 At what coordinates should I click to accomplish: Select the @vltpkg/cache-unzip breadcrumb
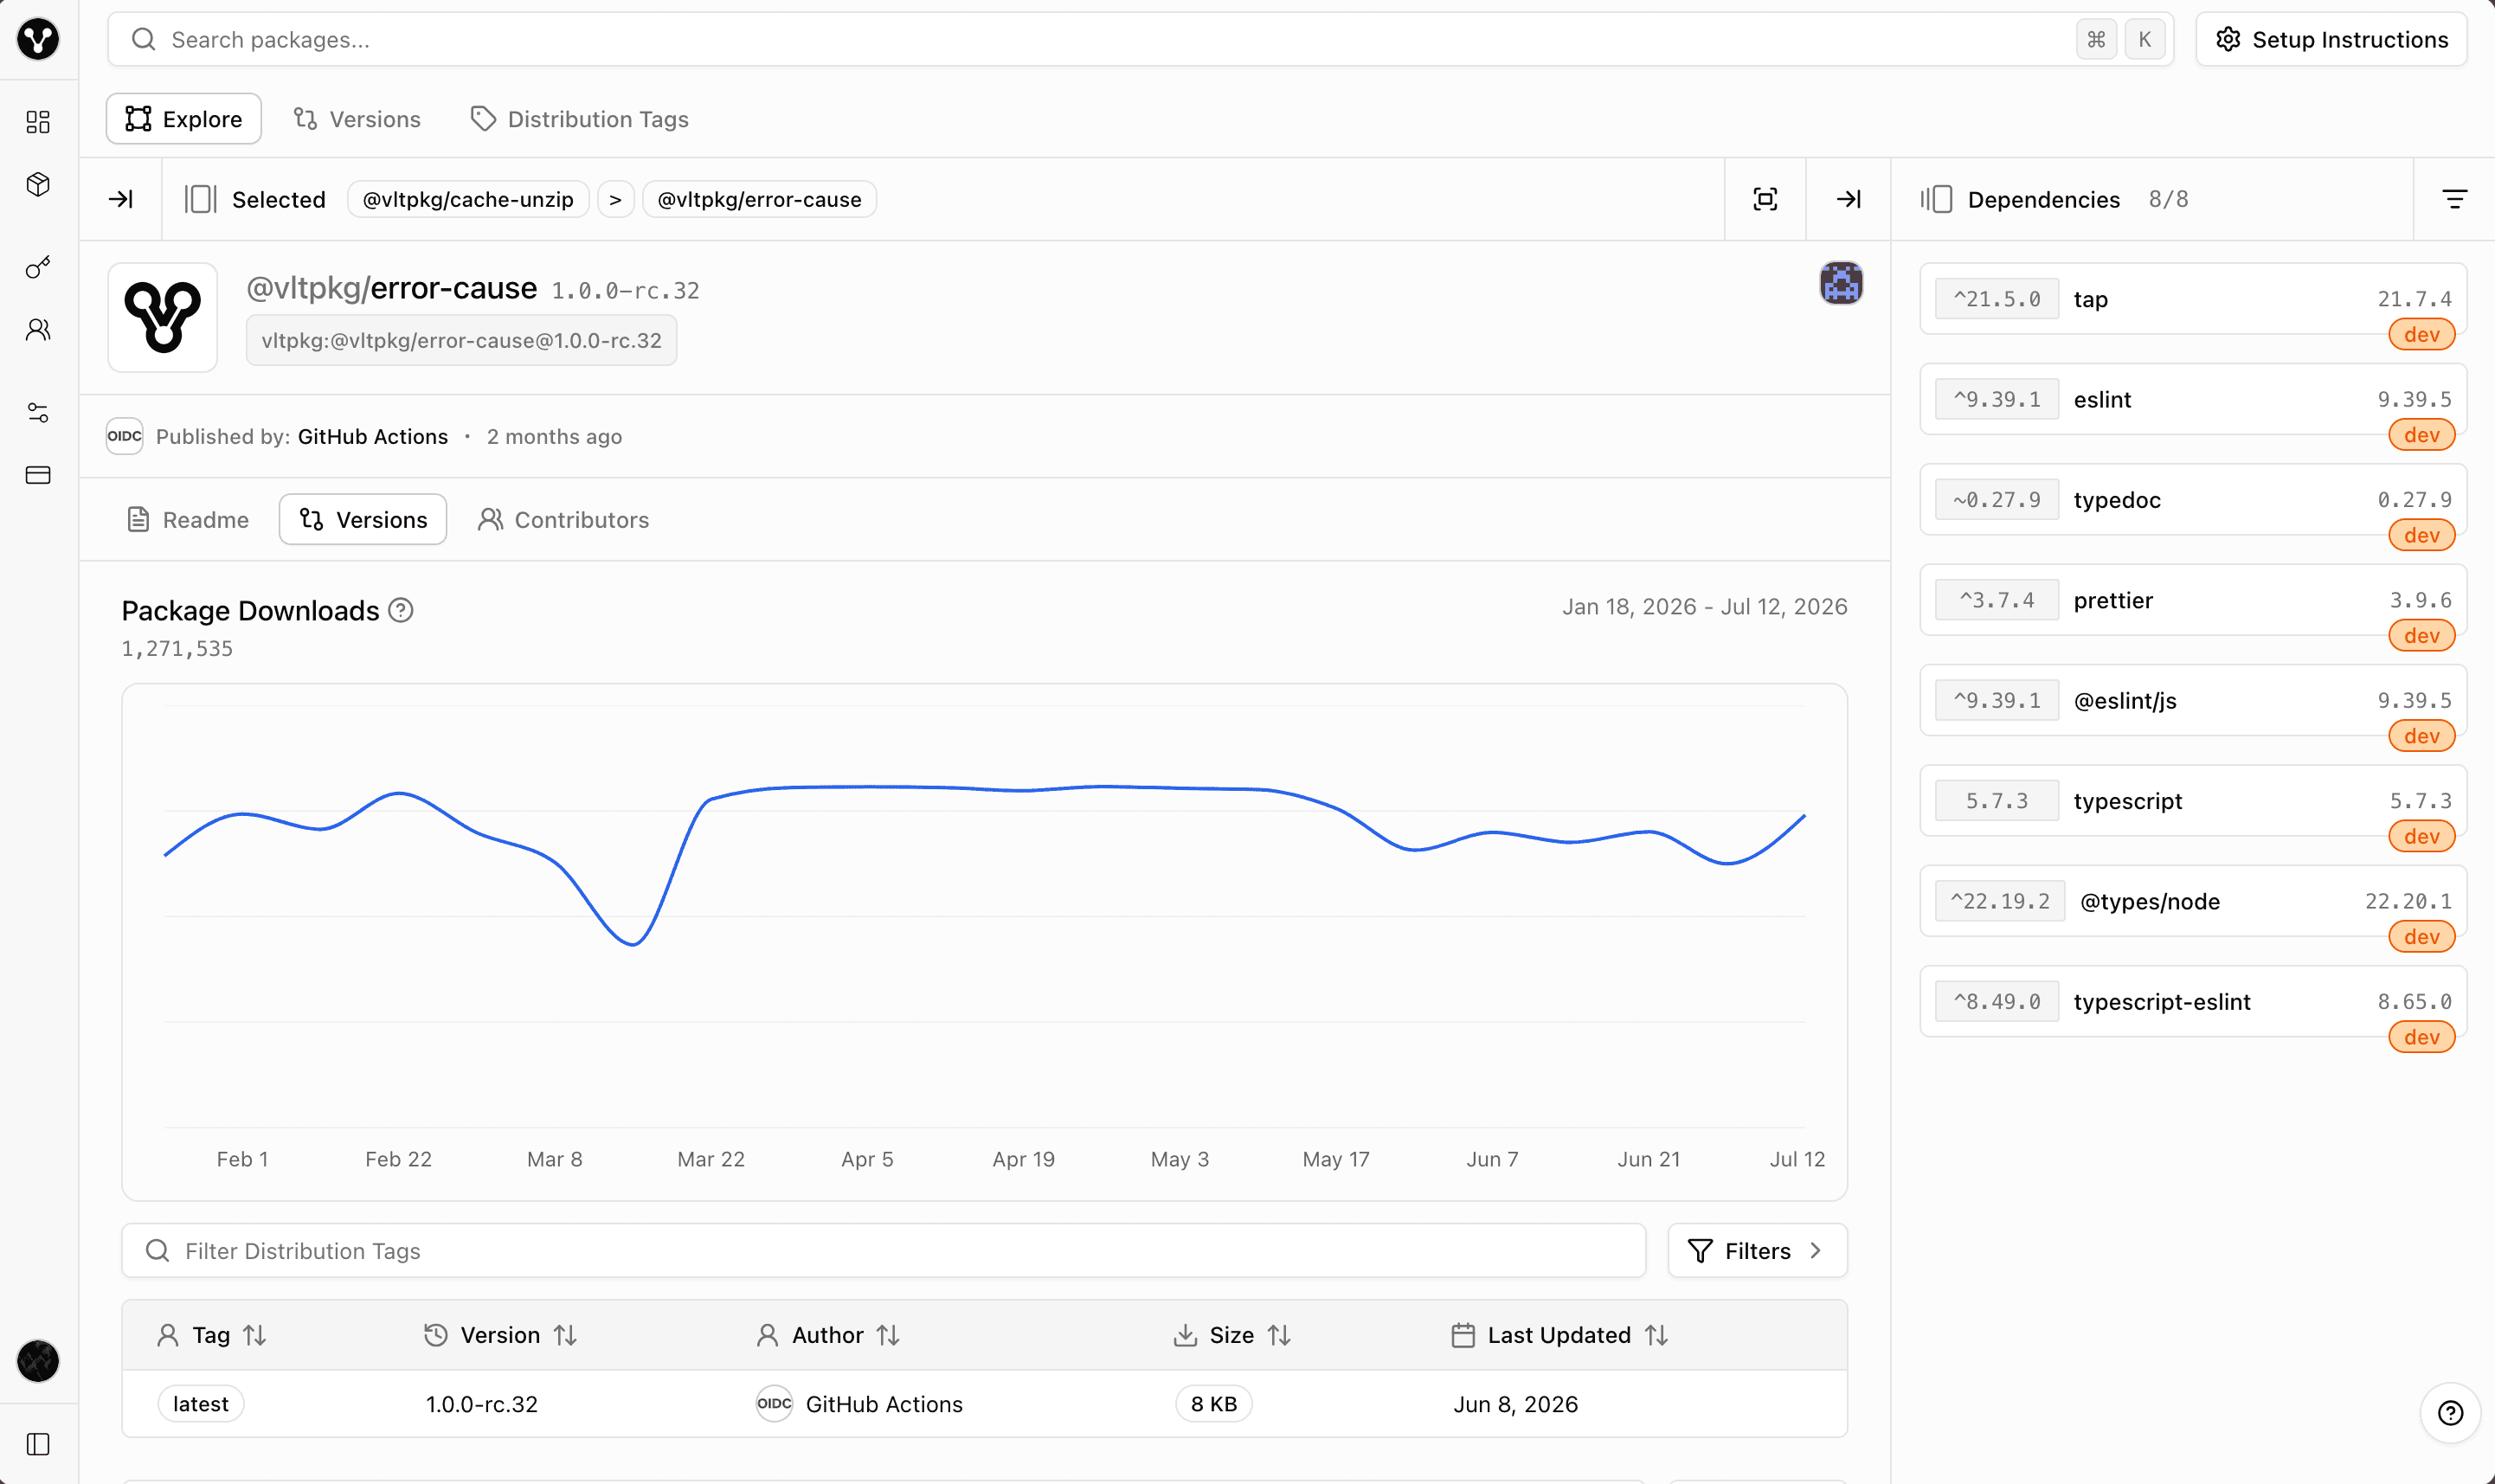(x=468, y=199)
